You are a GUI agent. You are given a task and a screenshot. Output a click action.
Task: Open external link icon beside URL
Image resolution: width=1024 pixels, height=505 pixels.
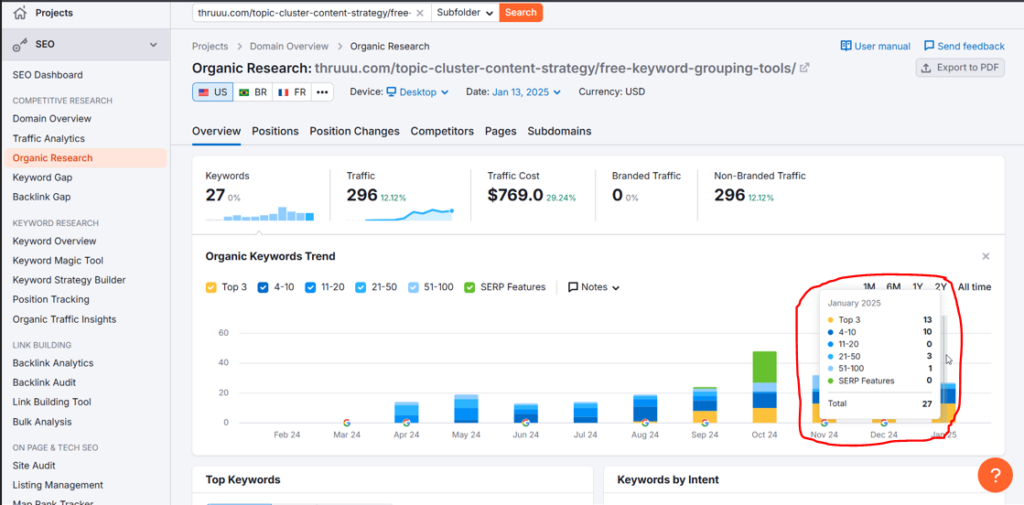click(x=805, y=67)
